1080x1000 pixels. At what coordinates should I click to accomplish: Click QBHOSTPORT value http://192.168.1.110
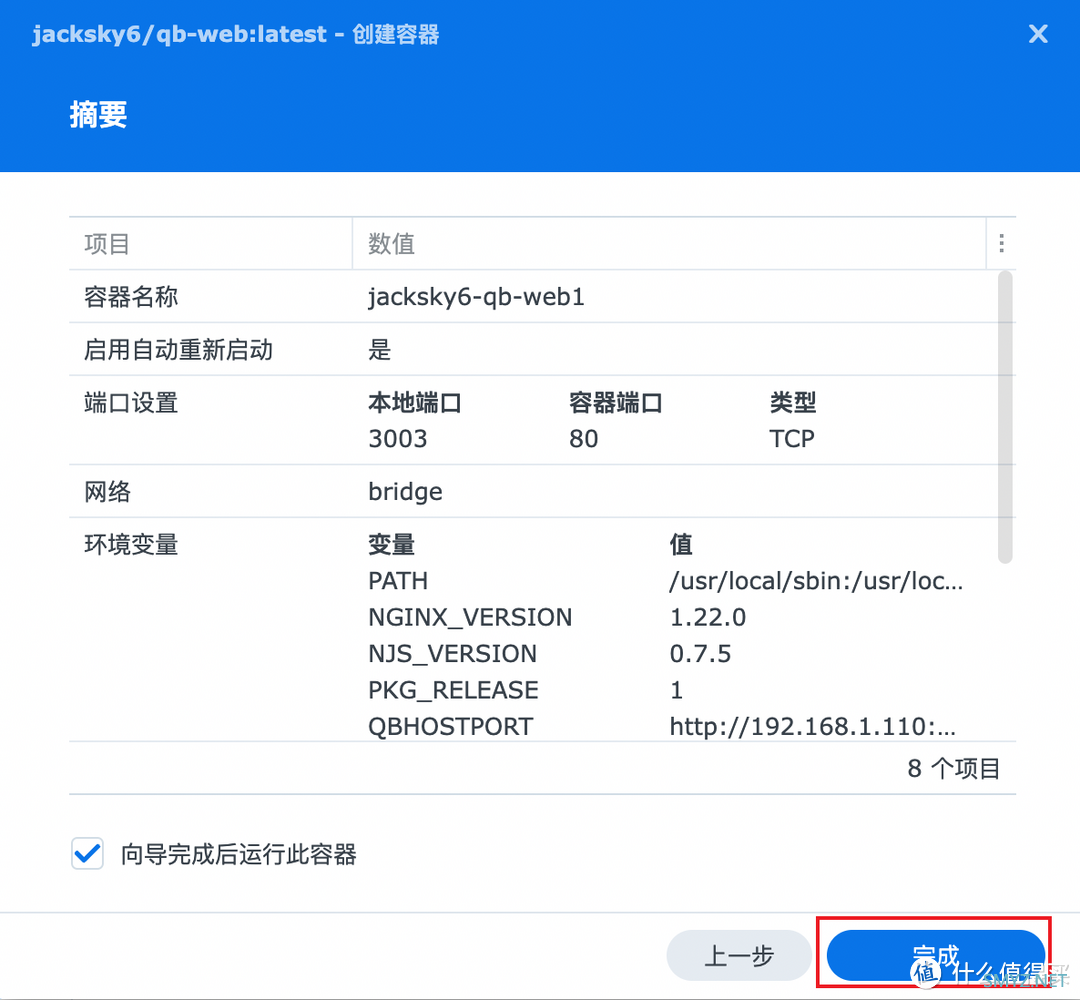[x=812, y=727]
